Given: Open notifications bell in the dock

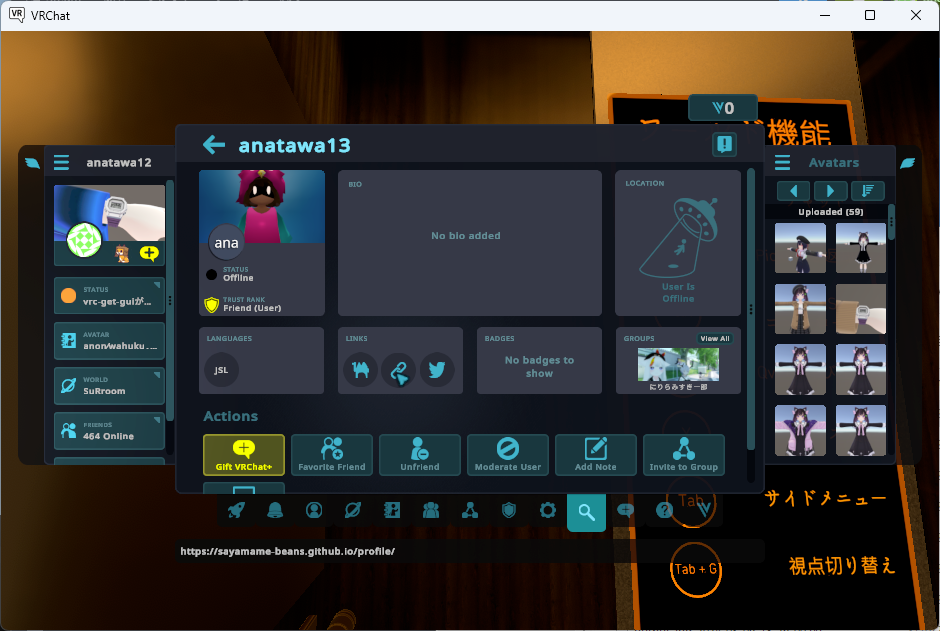Looking at the screenshot, I should (x=275, y=511).
